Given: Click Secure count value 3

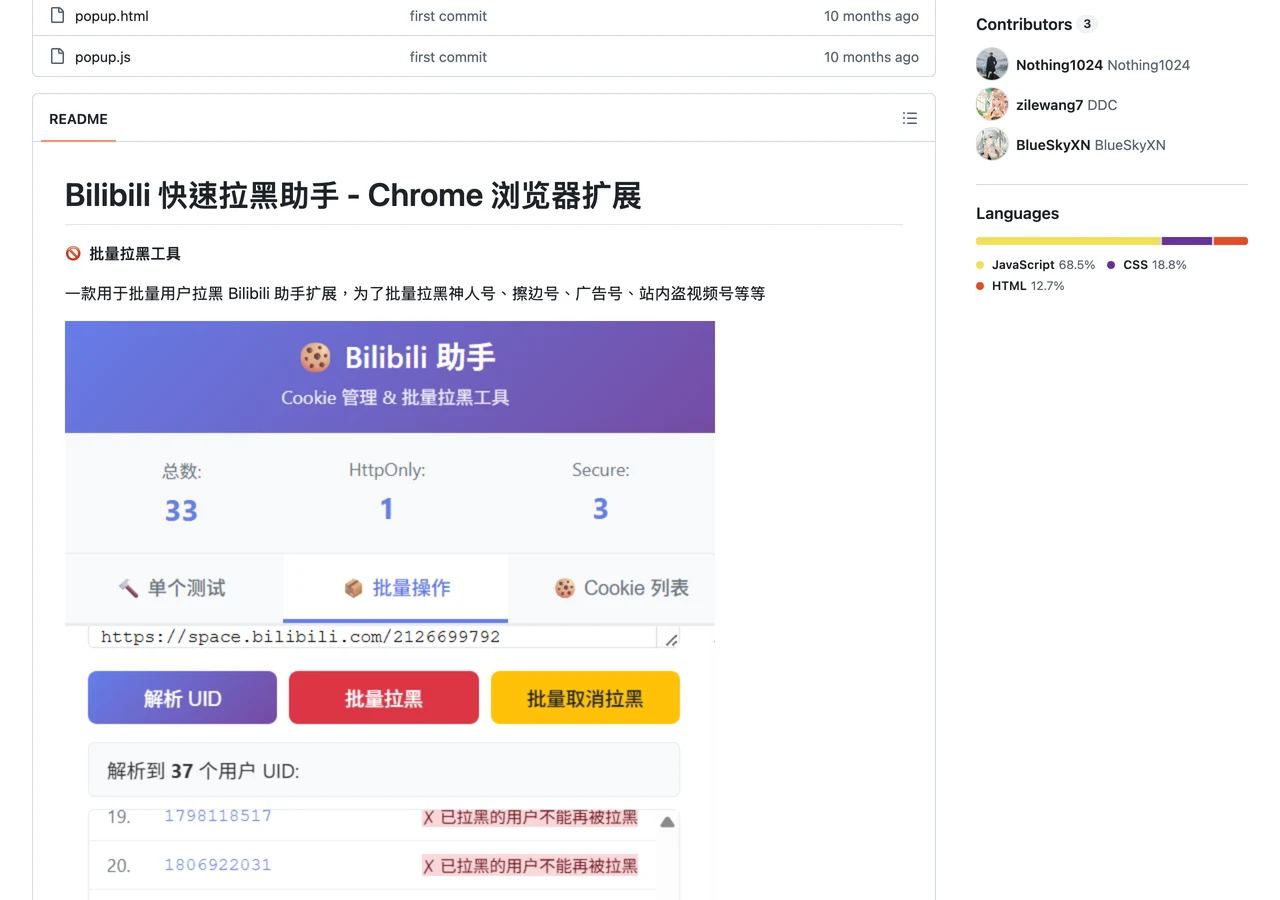Looking at the screenshot, I should tap(600, 509).
